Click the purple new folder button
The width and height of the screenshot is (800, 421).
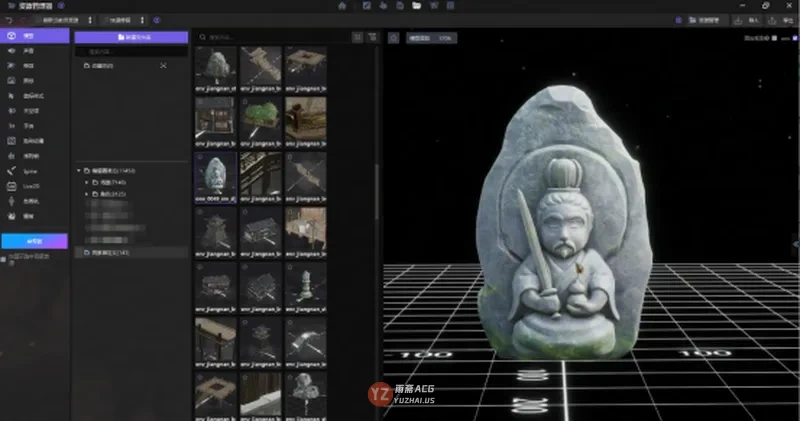[x=131, y=37]
